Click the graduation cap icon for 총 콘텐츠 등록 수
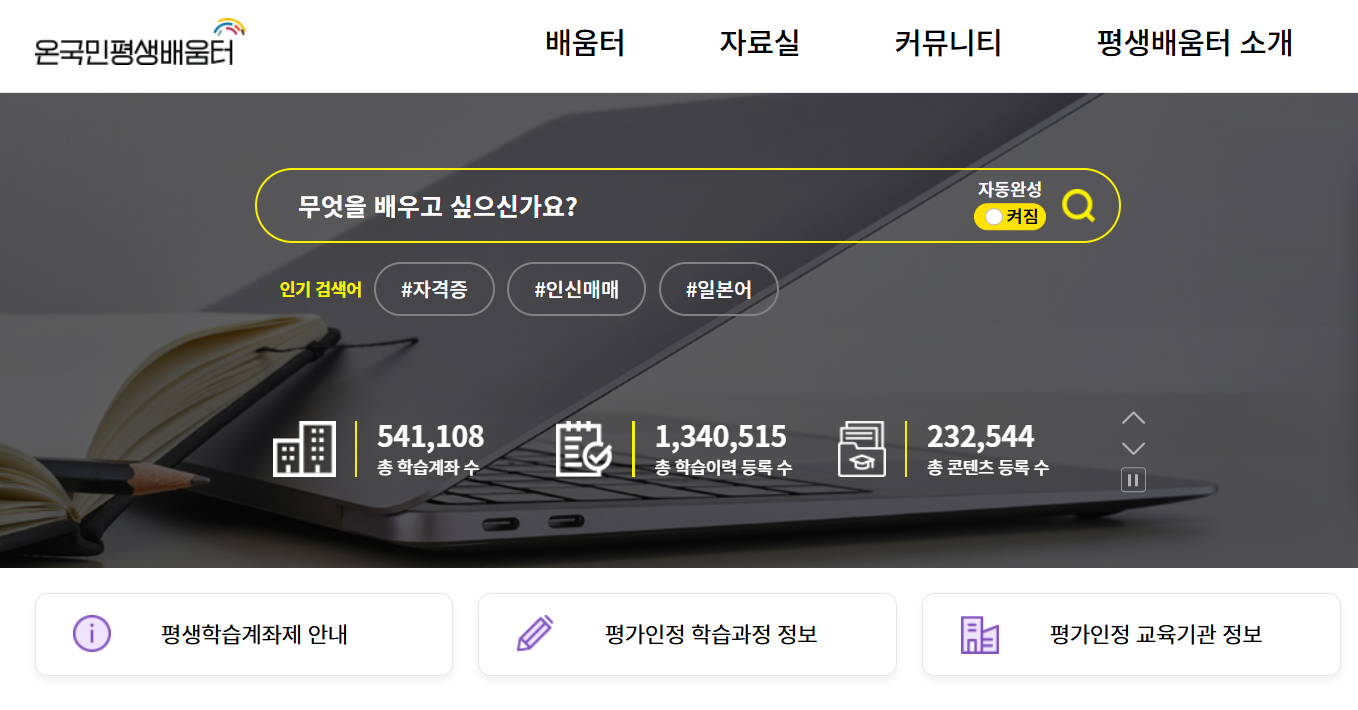The height and width of the screenshot is (710, 1358). pos(861,449)
